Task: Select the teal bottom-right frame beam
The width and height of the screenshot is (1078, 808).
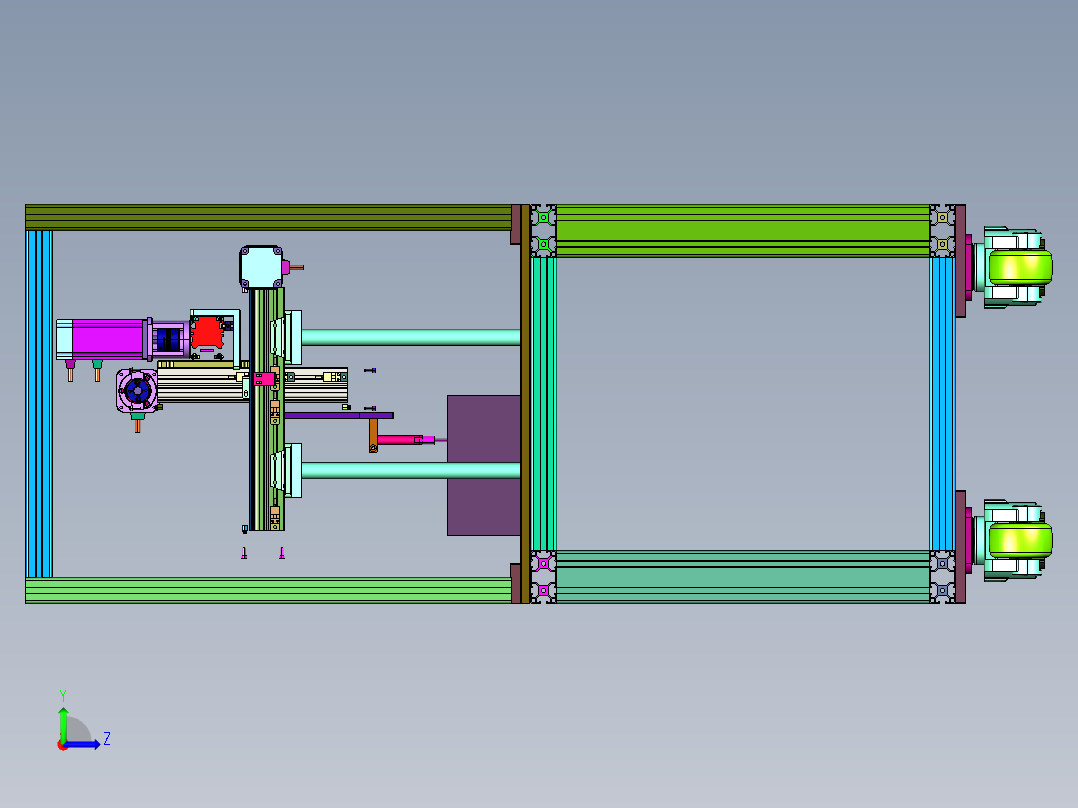Action: click(x=742, y=577)
